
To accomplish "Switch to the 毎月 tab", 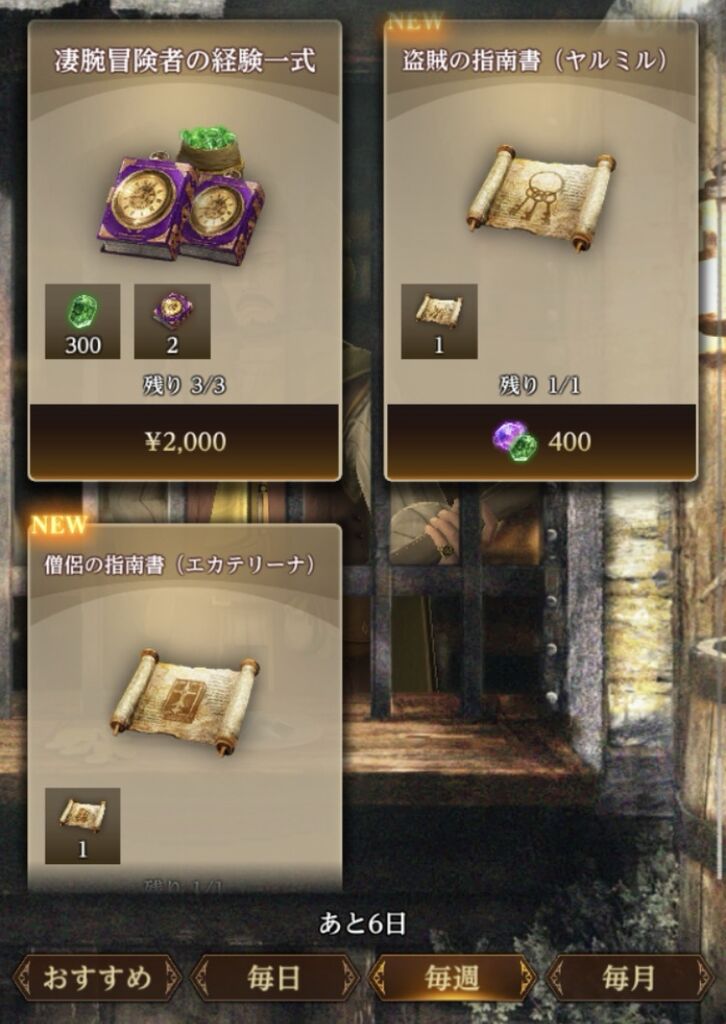I will pos(629,978).
